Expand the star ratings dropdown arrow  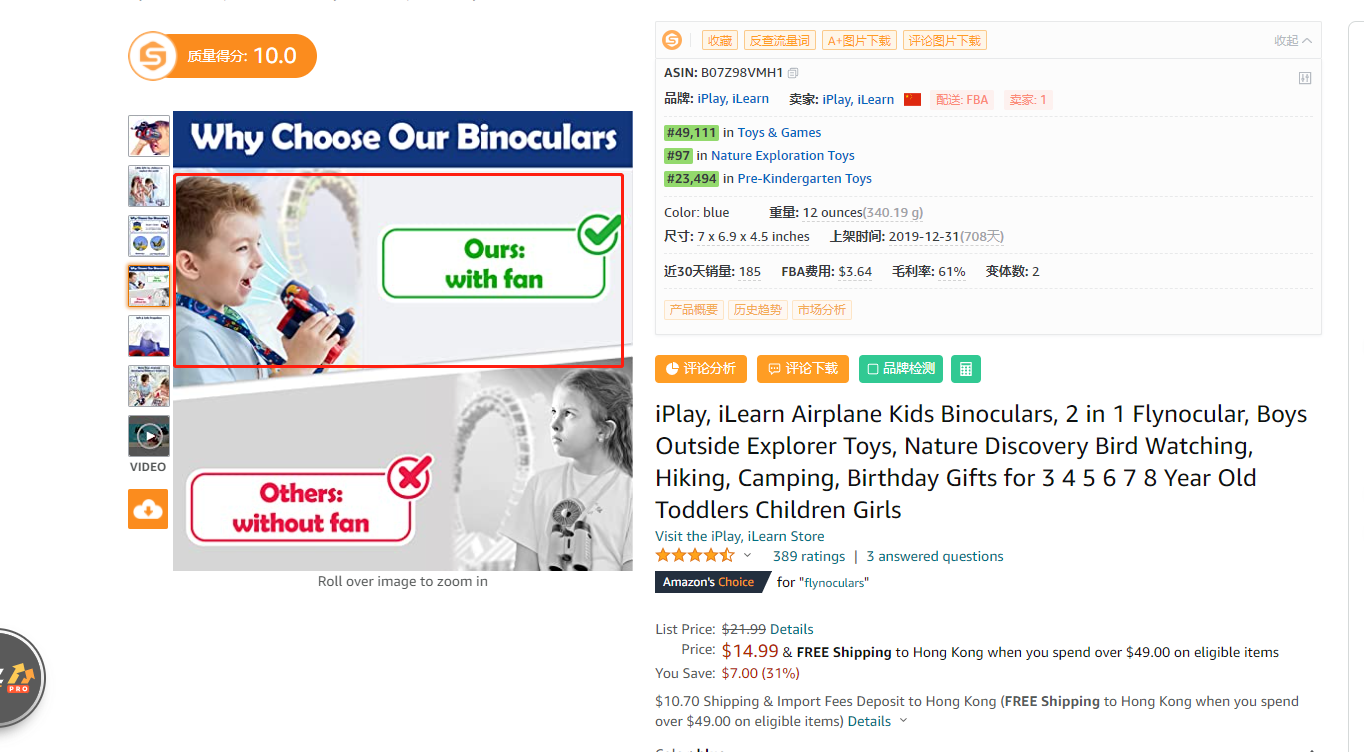coord(747,555)
